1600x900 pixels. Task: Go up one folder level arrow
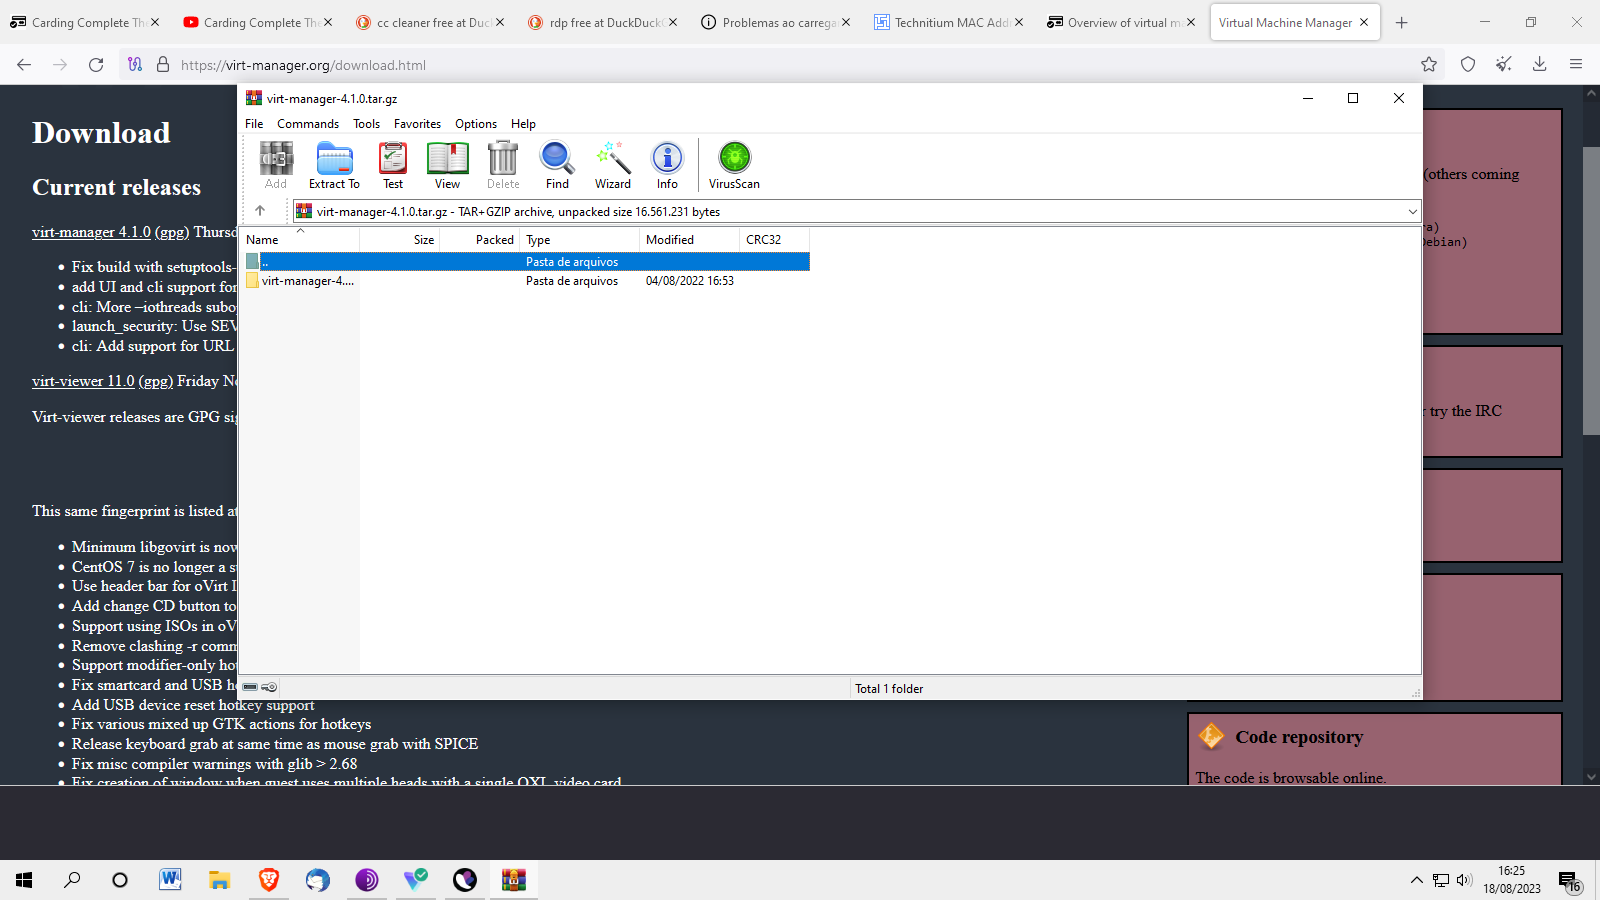(260, 211)
